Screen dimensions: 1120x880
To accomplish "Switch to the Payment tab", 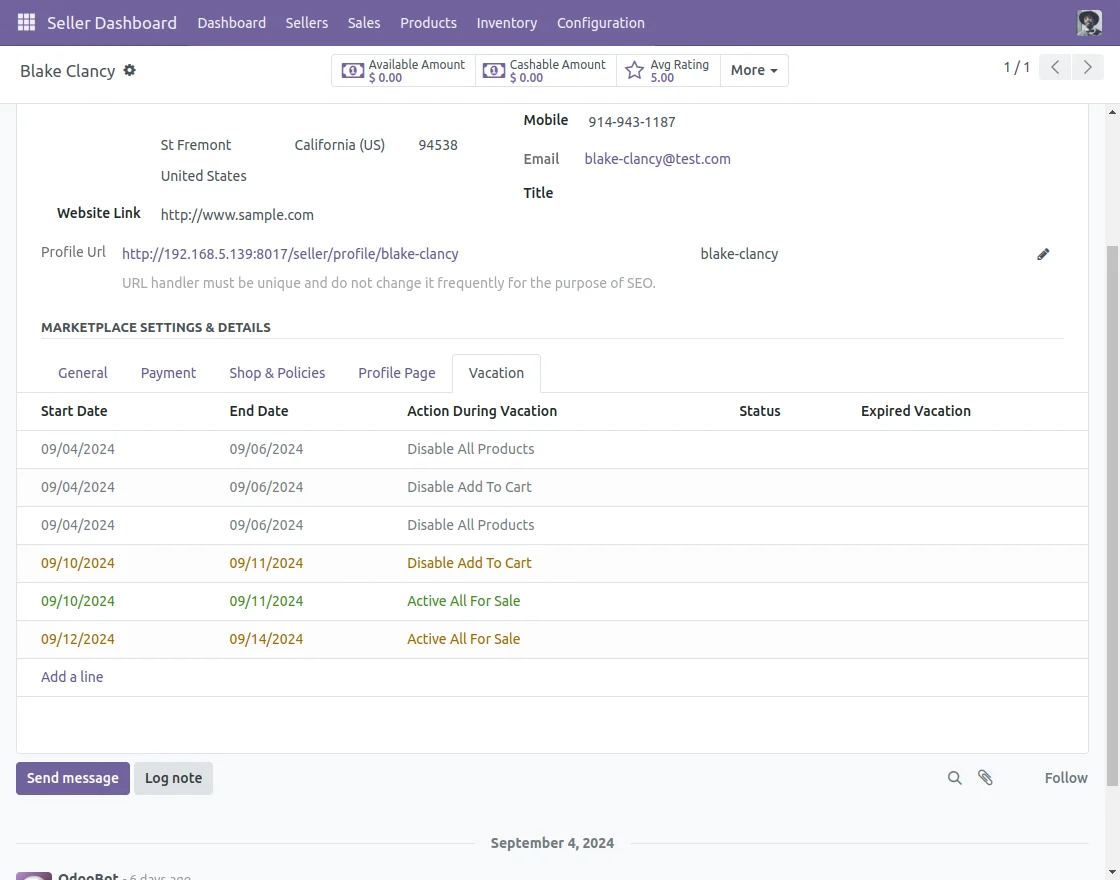I will click(x=168, y=373).
